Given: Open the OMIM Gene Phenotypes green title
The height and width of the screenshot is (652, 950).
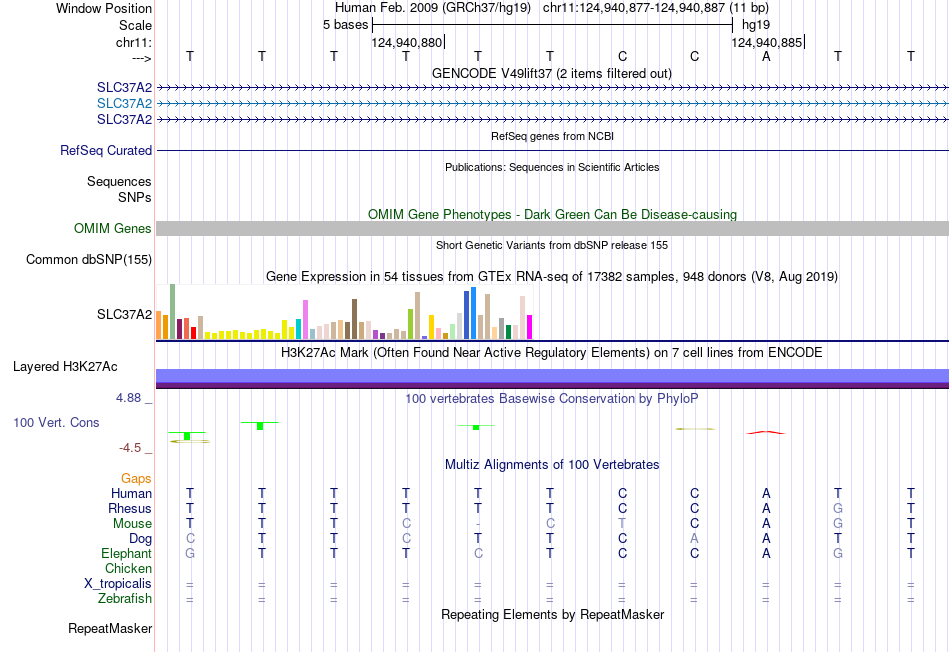Looking at the screenshot, I should pyautogui.click(x=552, y=215).
